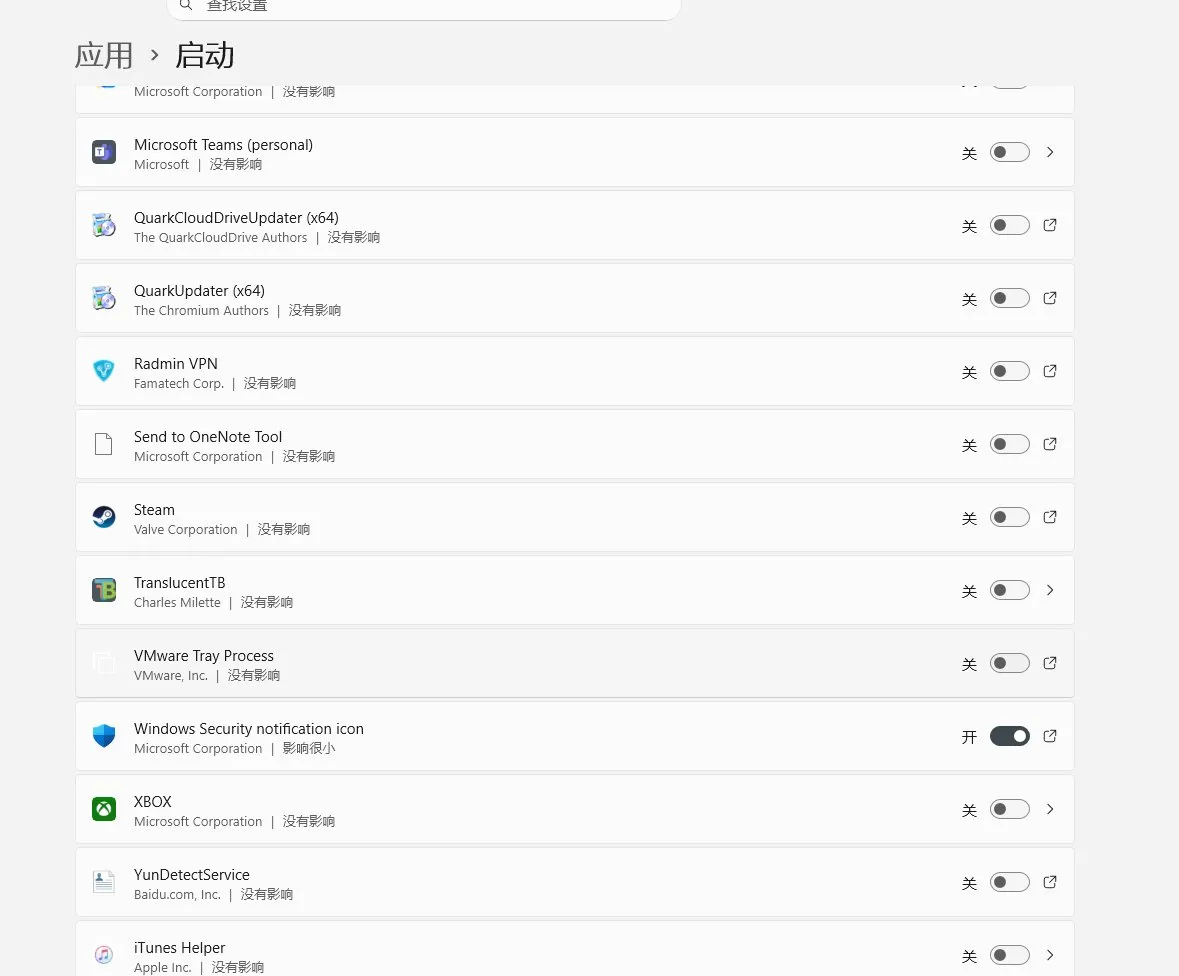The width and height of the screenshot is (1179, 976).
Task: Go back to 应用 breadcrumb
Action: point(104,55)
